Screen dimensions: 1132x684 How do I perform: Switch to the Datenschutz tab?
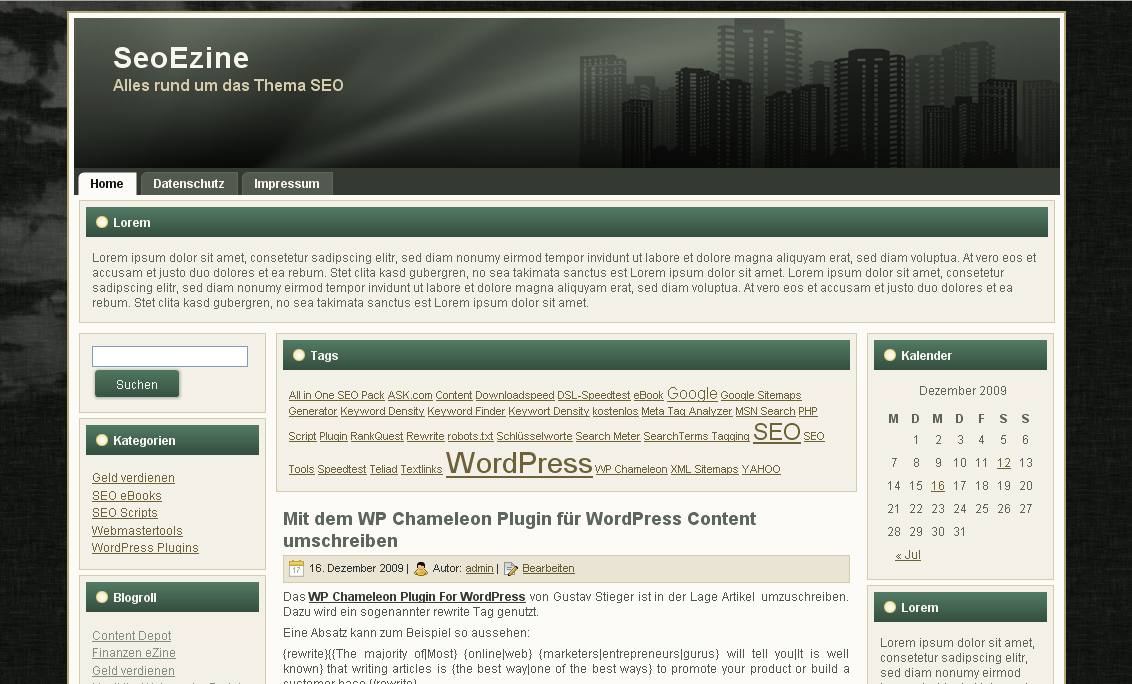pos(188,183)
